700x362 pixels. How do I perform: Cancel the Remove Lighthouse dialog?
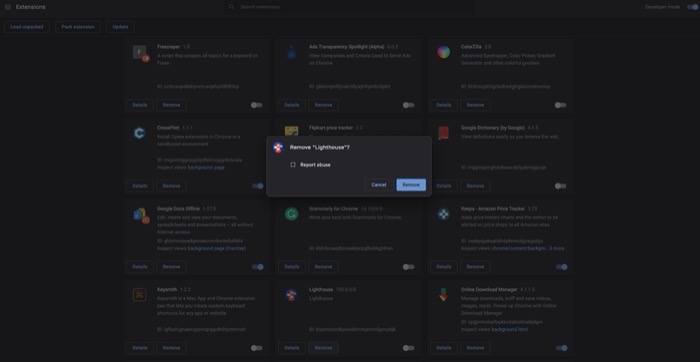pos(379,185)
